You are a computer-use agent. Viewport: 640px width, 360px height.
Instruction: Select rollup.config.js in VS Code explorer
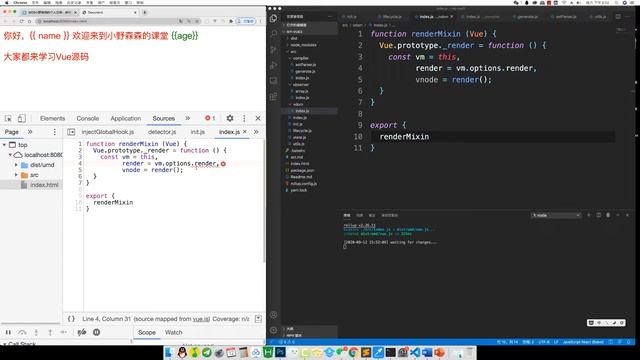coord(303,184)
